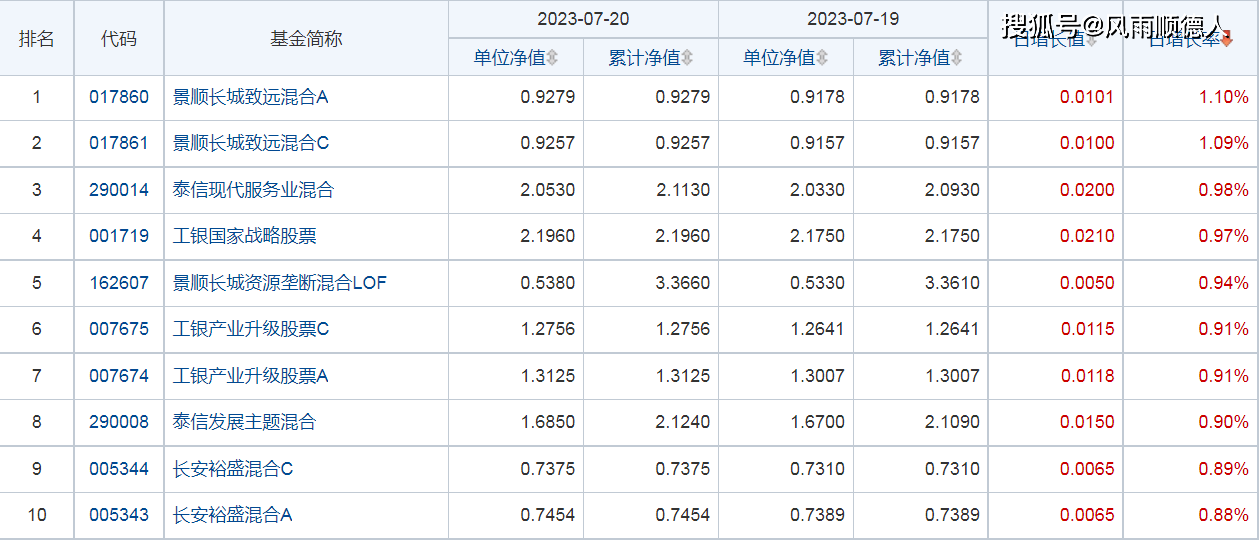Select the 0.0101 daily growth value
The height and width of the screenshot is (540, 1259).
(1087, 97)
